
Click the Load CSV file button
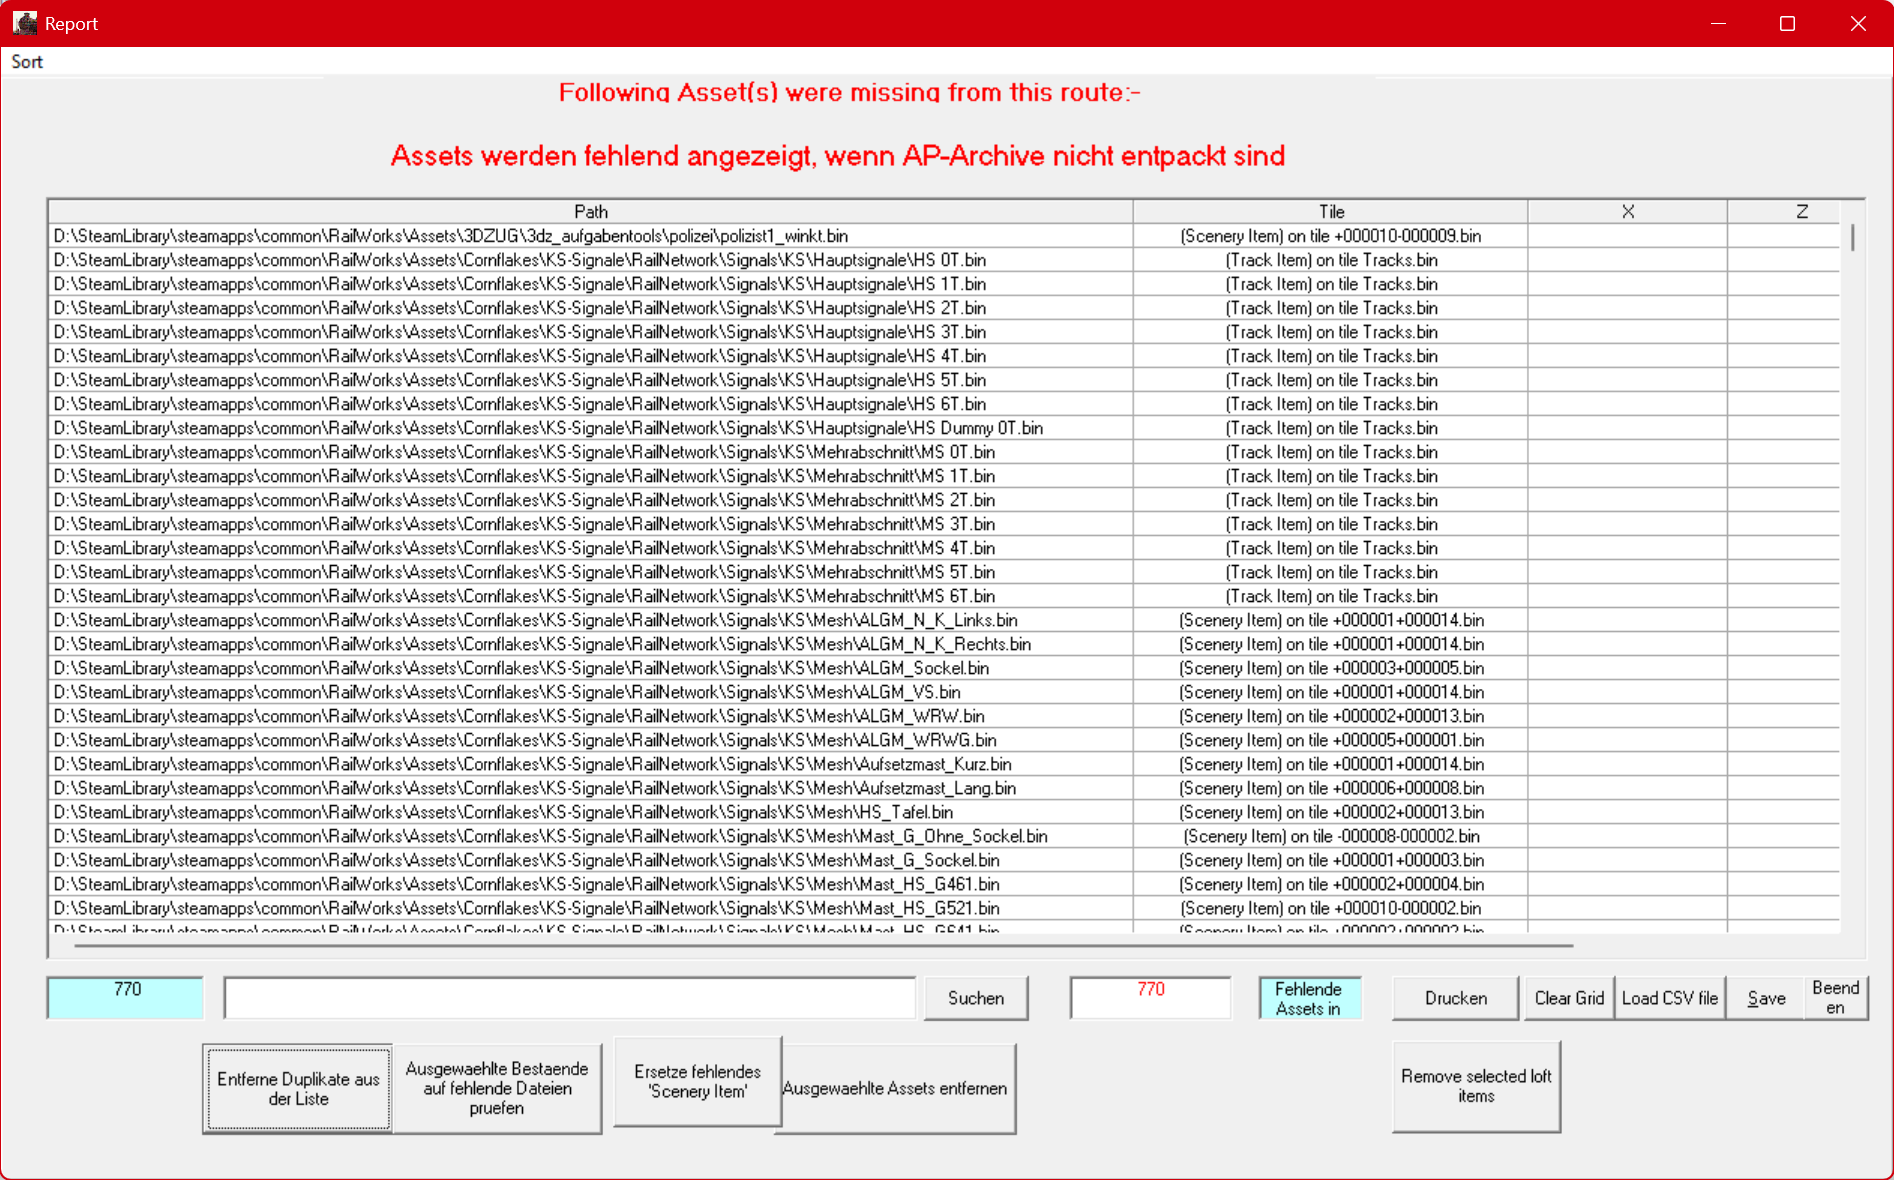[x=1670, y=998]
